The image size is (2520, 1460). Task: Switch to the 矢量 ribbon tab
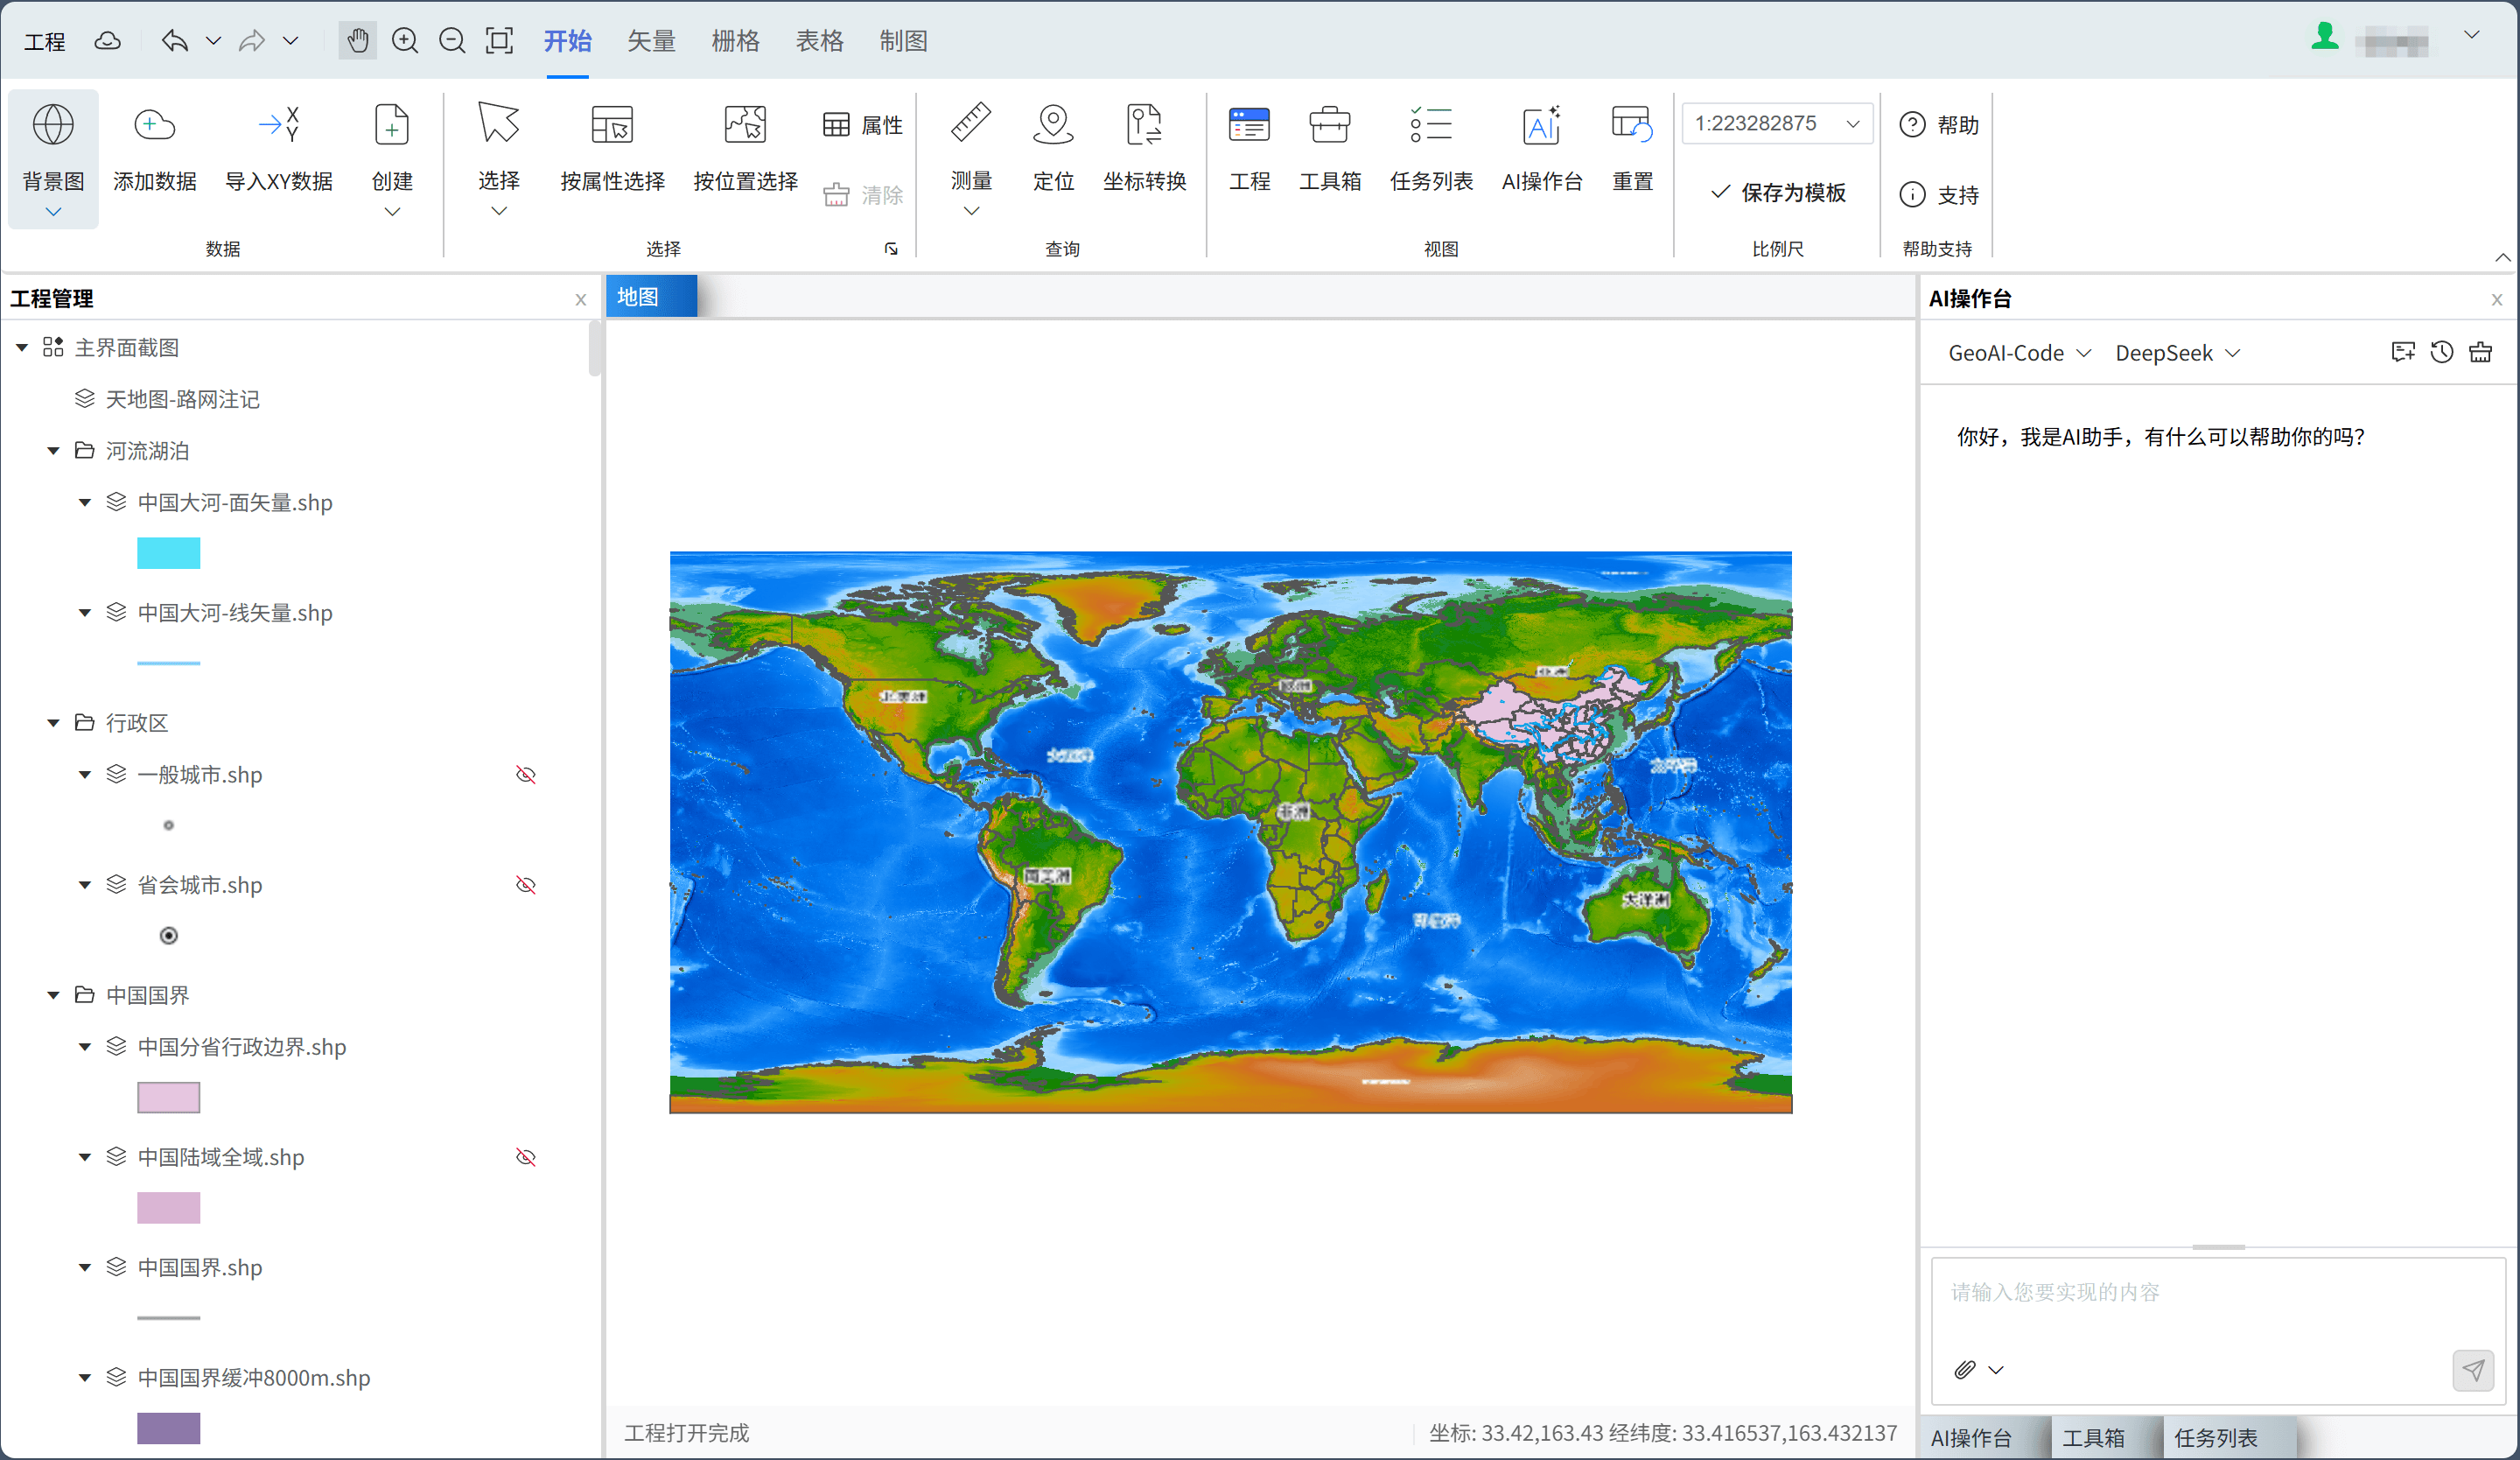coord(651,41)
